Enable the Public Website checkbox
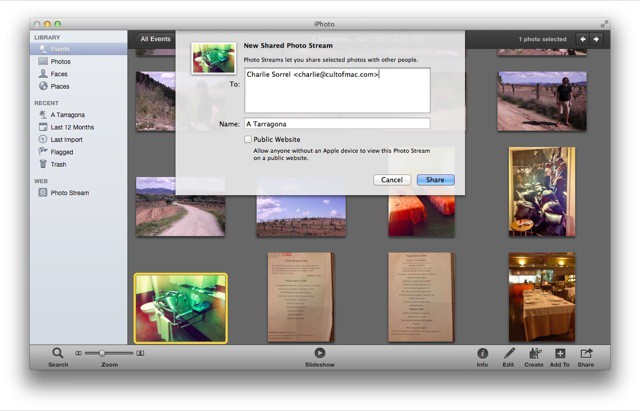This screenshot has width=640, height=411. pyautogui.click(x=249, y=140)
